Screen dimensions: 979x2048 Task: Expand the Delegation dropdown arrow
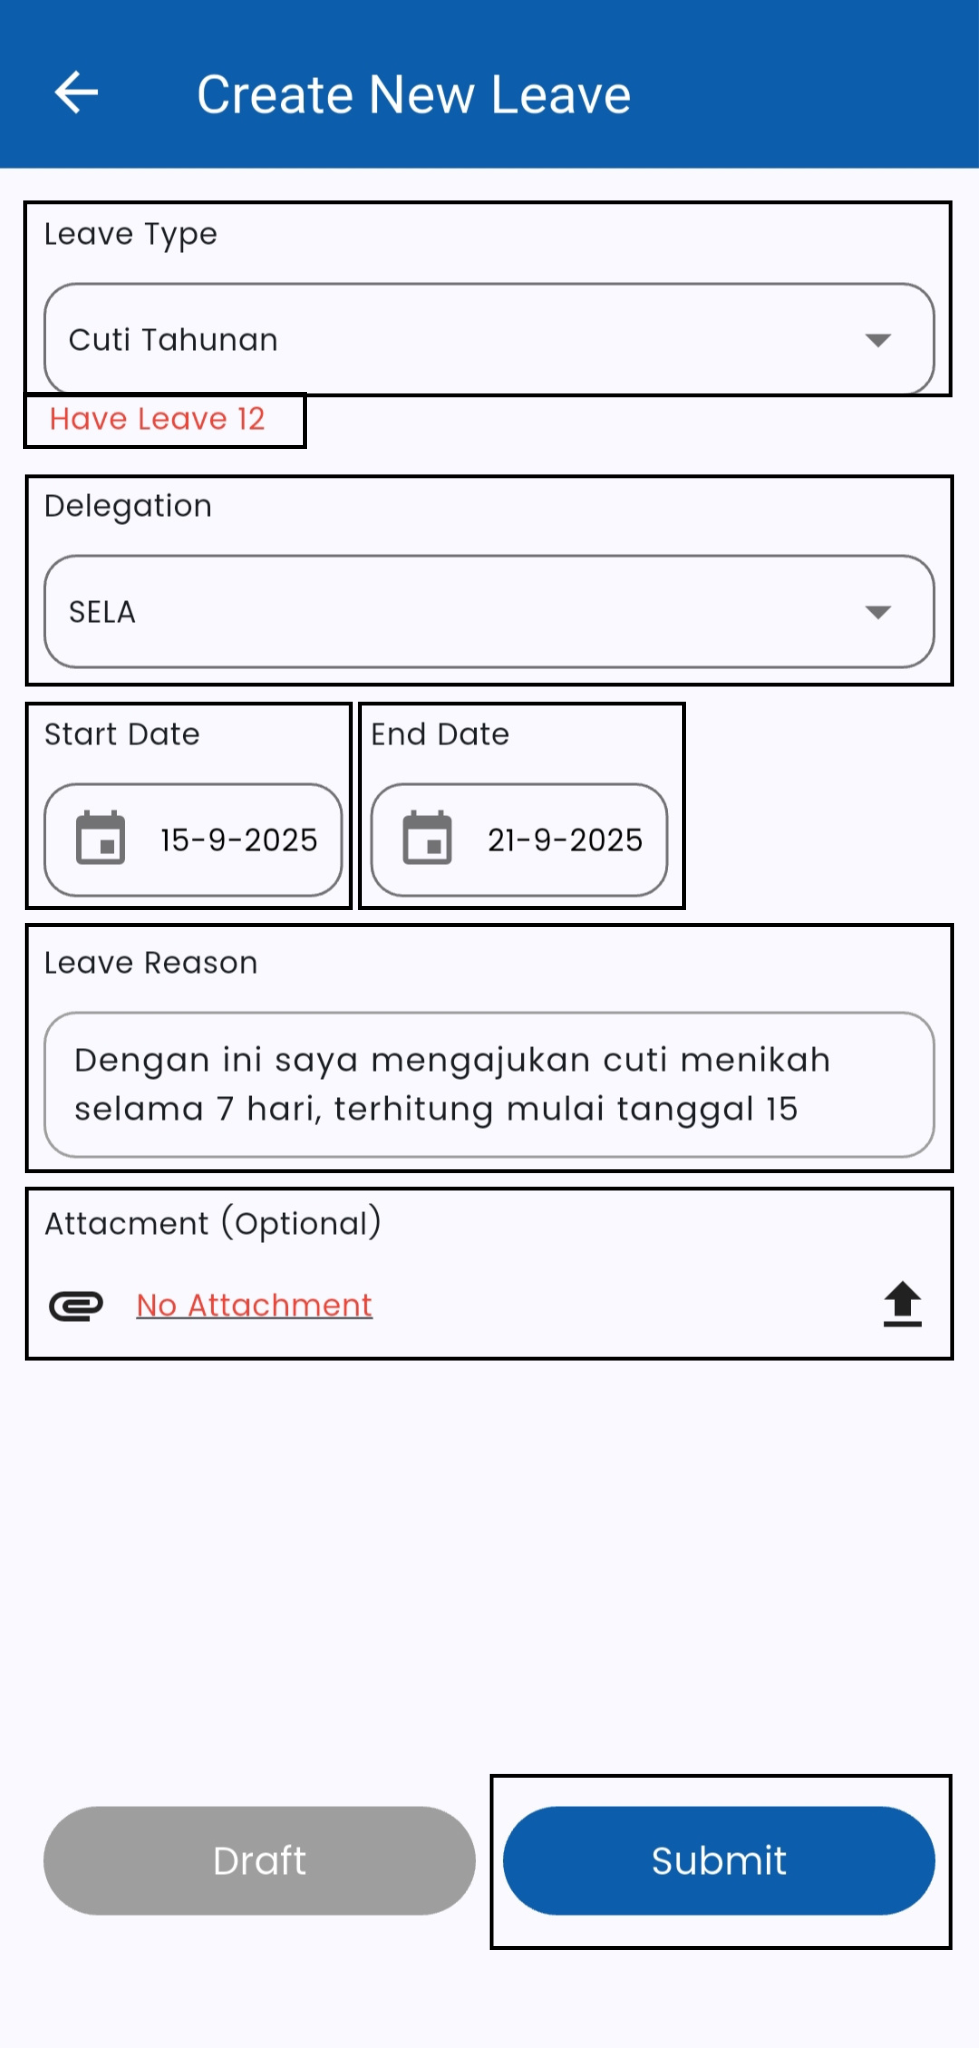click(877, 612)
